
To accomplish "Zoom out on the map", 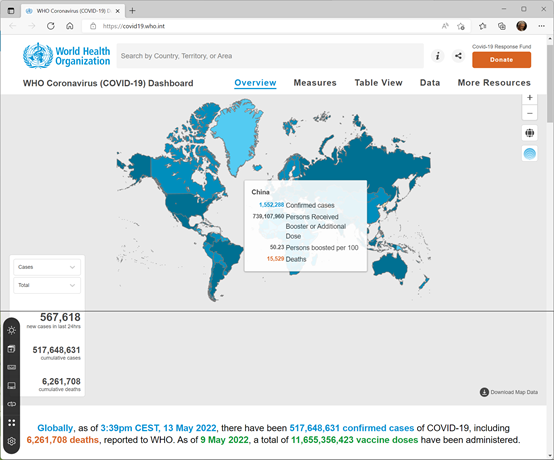I will 529,113.
